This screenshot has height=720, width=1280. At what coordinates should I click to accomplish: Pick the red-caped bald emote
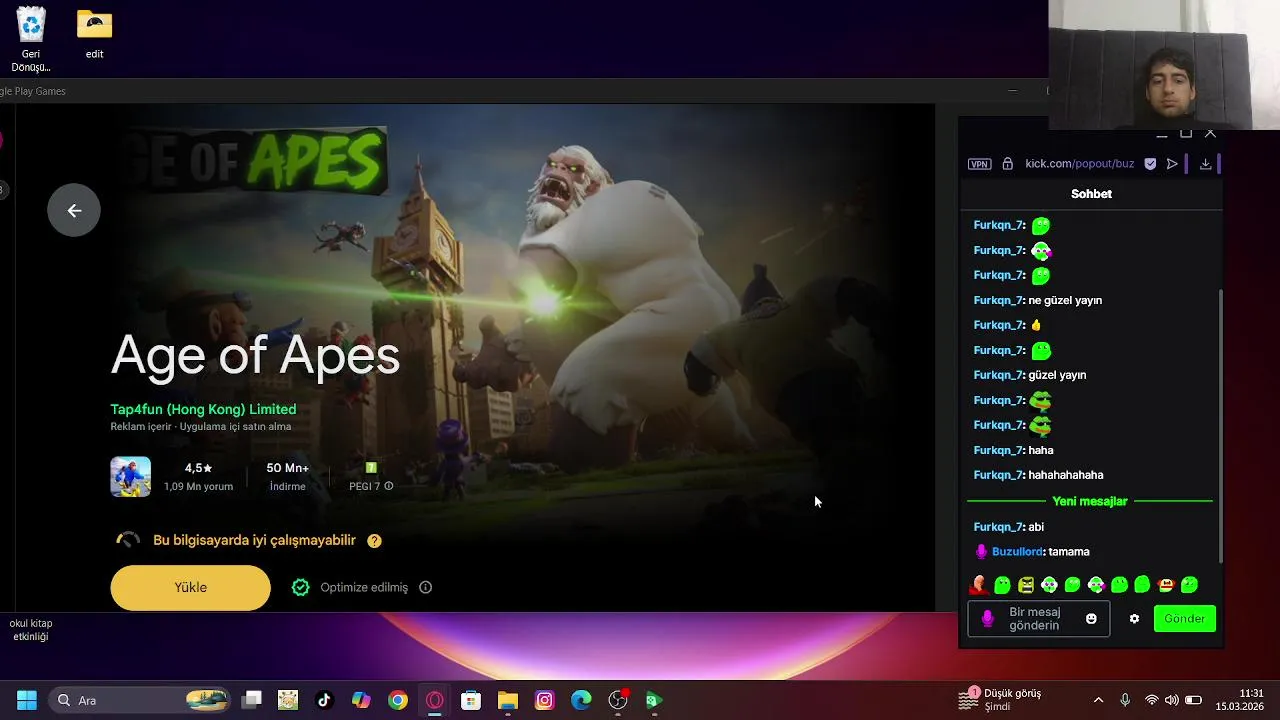pyautogui.click(x=978, y=585)
